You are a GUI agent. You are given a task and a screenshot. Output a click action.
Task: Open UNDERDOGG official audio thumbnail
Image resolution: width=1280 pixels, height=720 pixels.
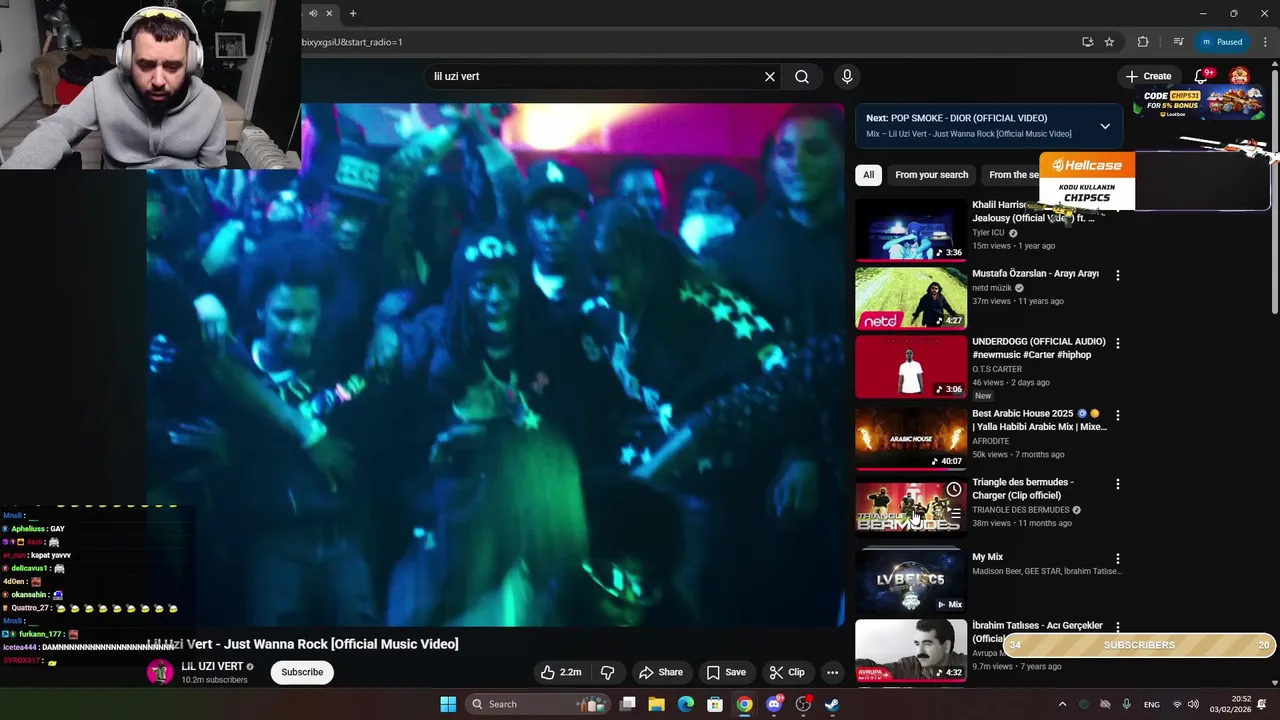[x=911, y=366]
